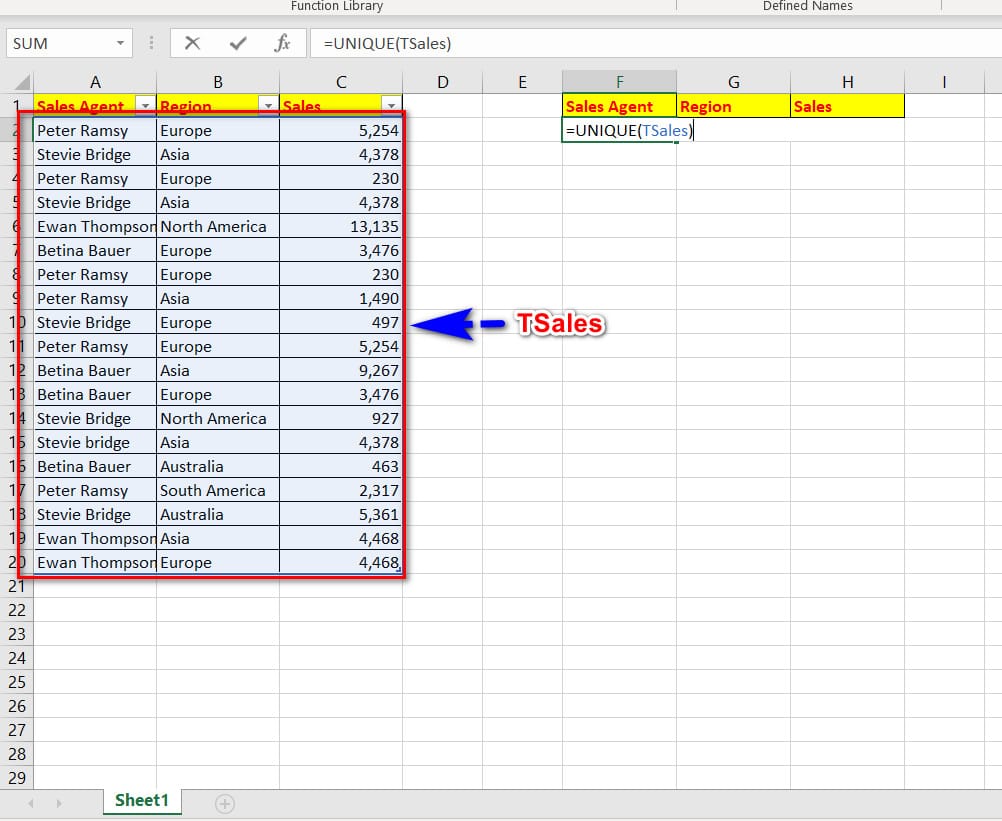Expand the Name Box dropdown arrow
The width and height of the screenshot is (1002, 821).
120,43
